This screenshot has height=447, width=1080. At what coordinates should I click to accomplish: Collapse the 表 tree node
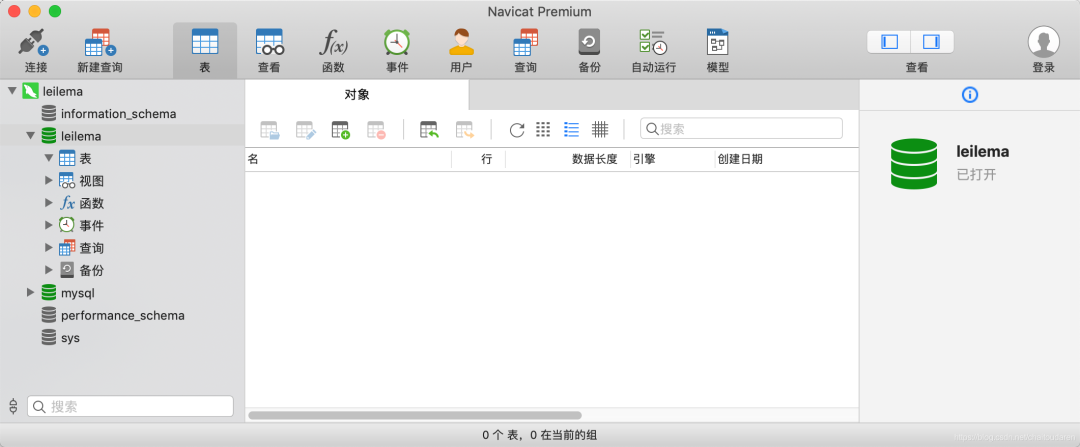coord(48,158)
